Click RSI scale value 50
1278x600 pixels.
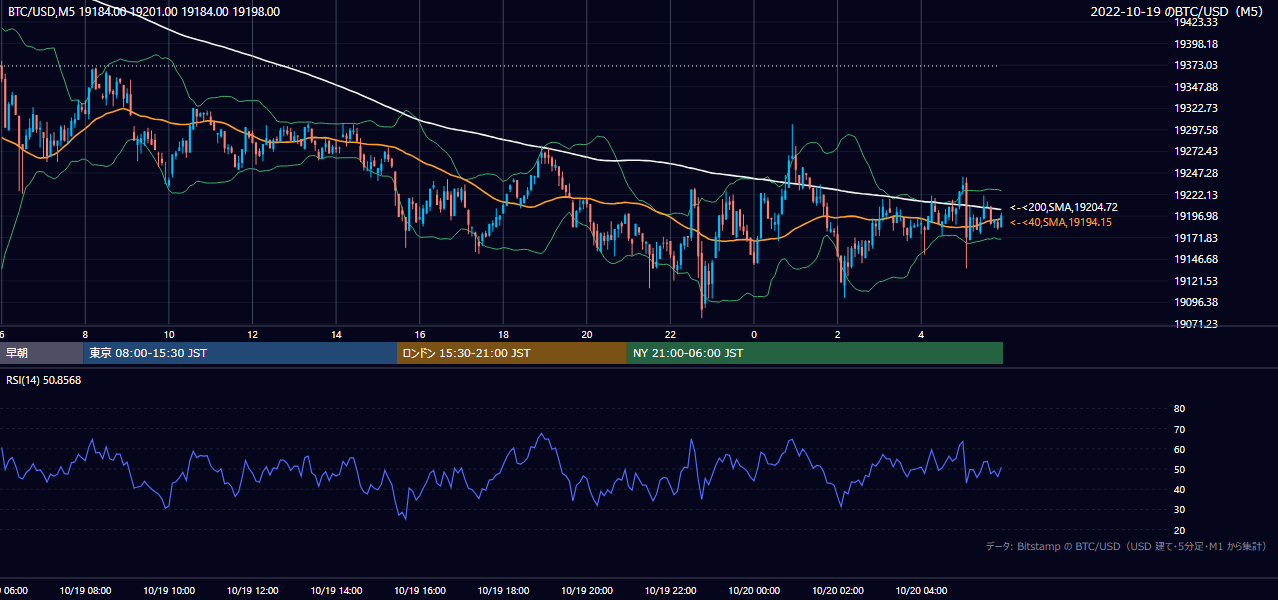tap(1179, 469)
